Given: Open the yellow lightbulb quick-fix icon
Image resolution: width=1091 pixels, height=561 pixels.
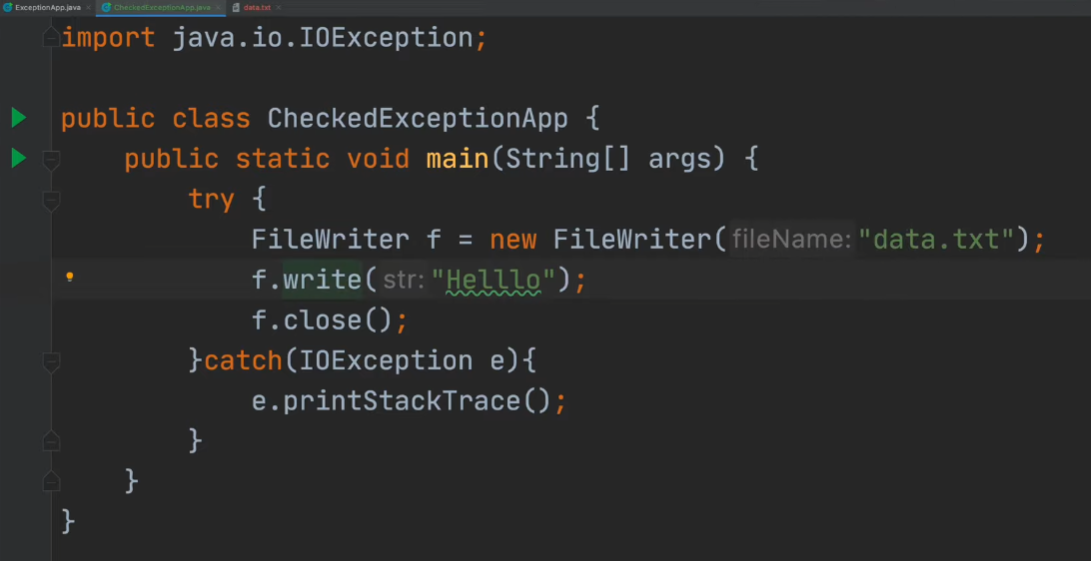Looking at the screenshot, I should pos(70,277).
